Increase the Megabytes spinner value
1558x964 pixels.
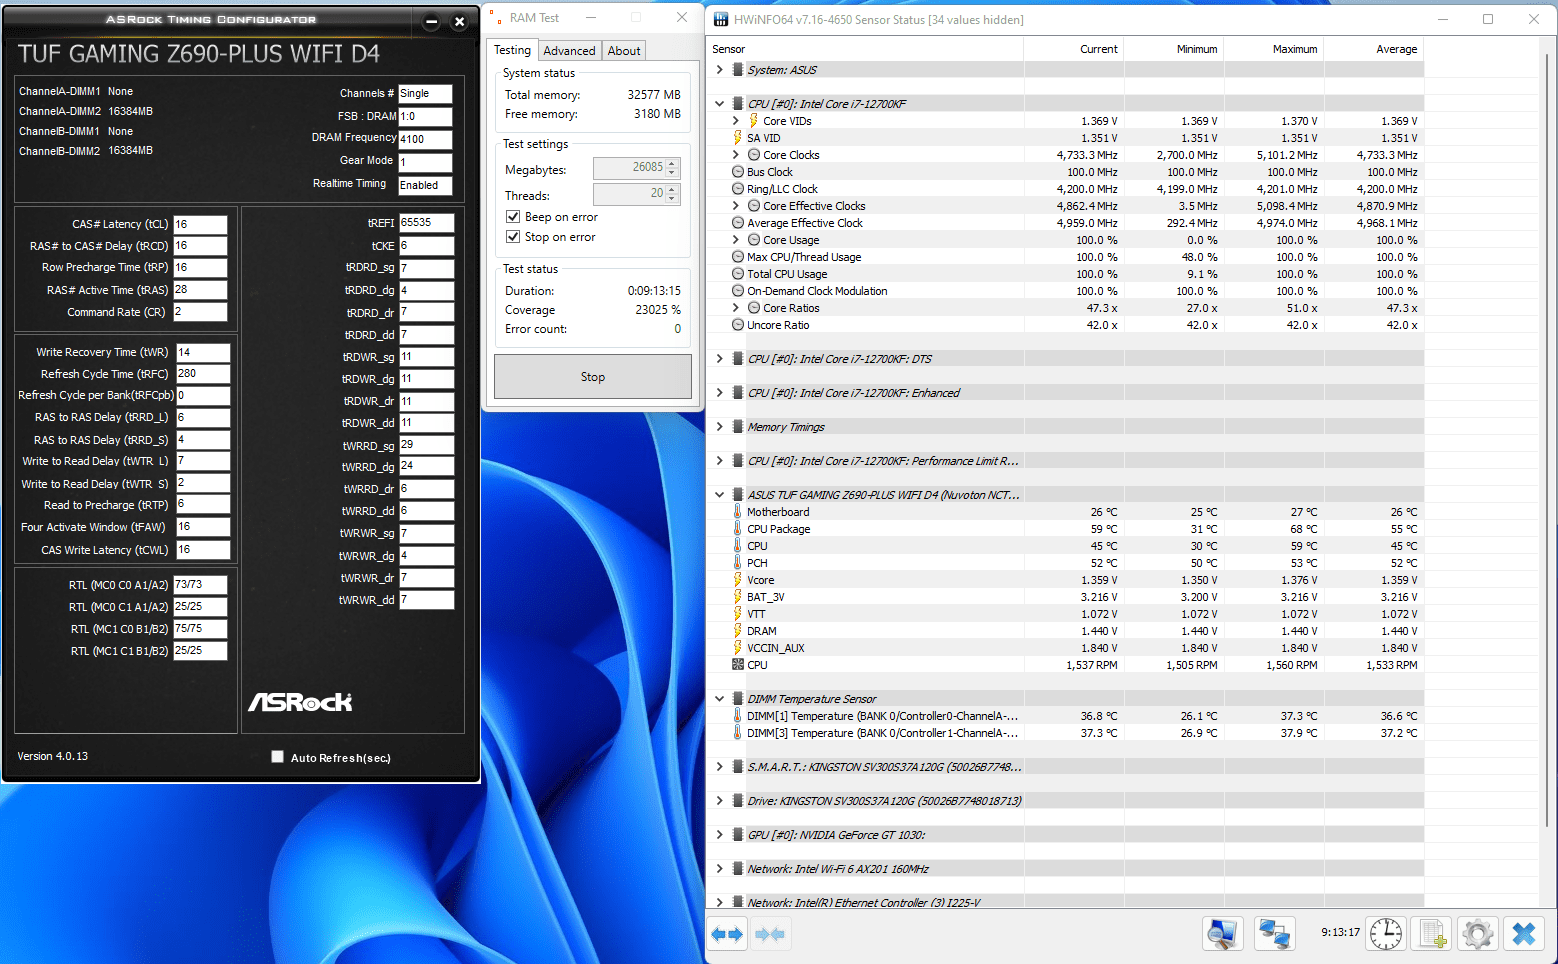673,163
